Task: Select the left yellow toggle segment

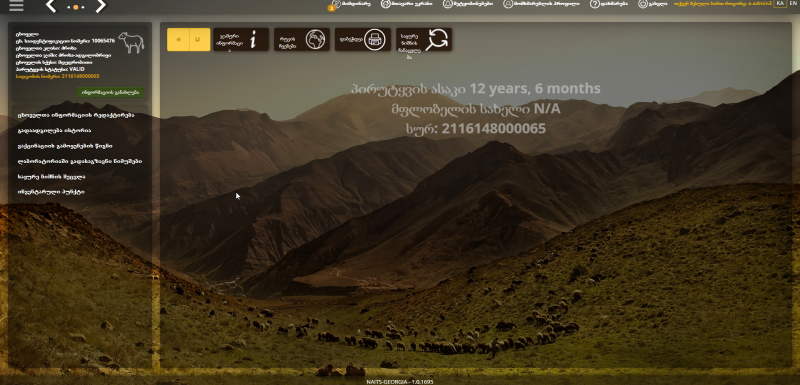Action: [178, 39]
